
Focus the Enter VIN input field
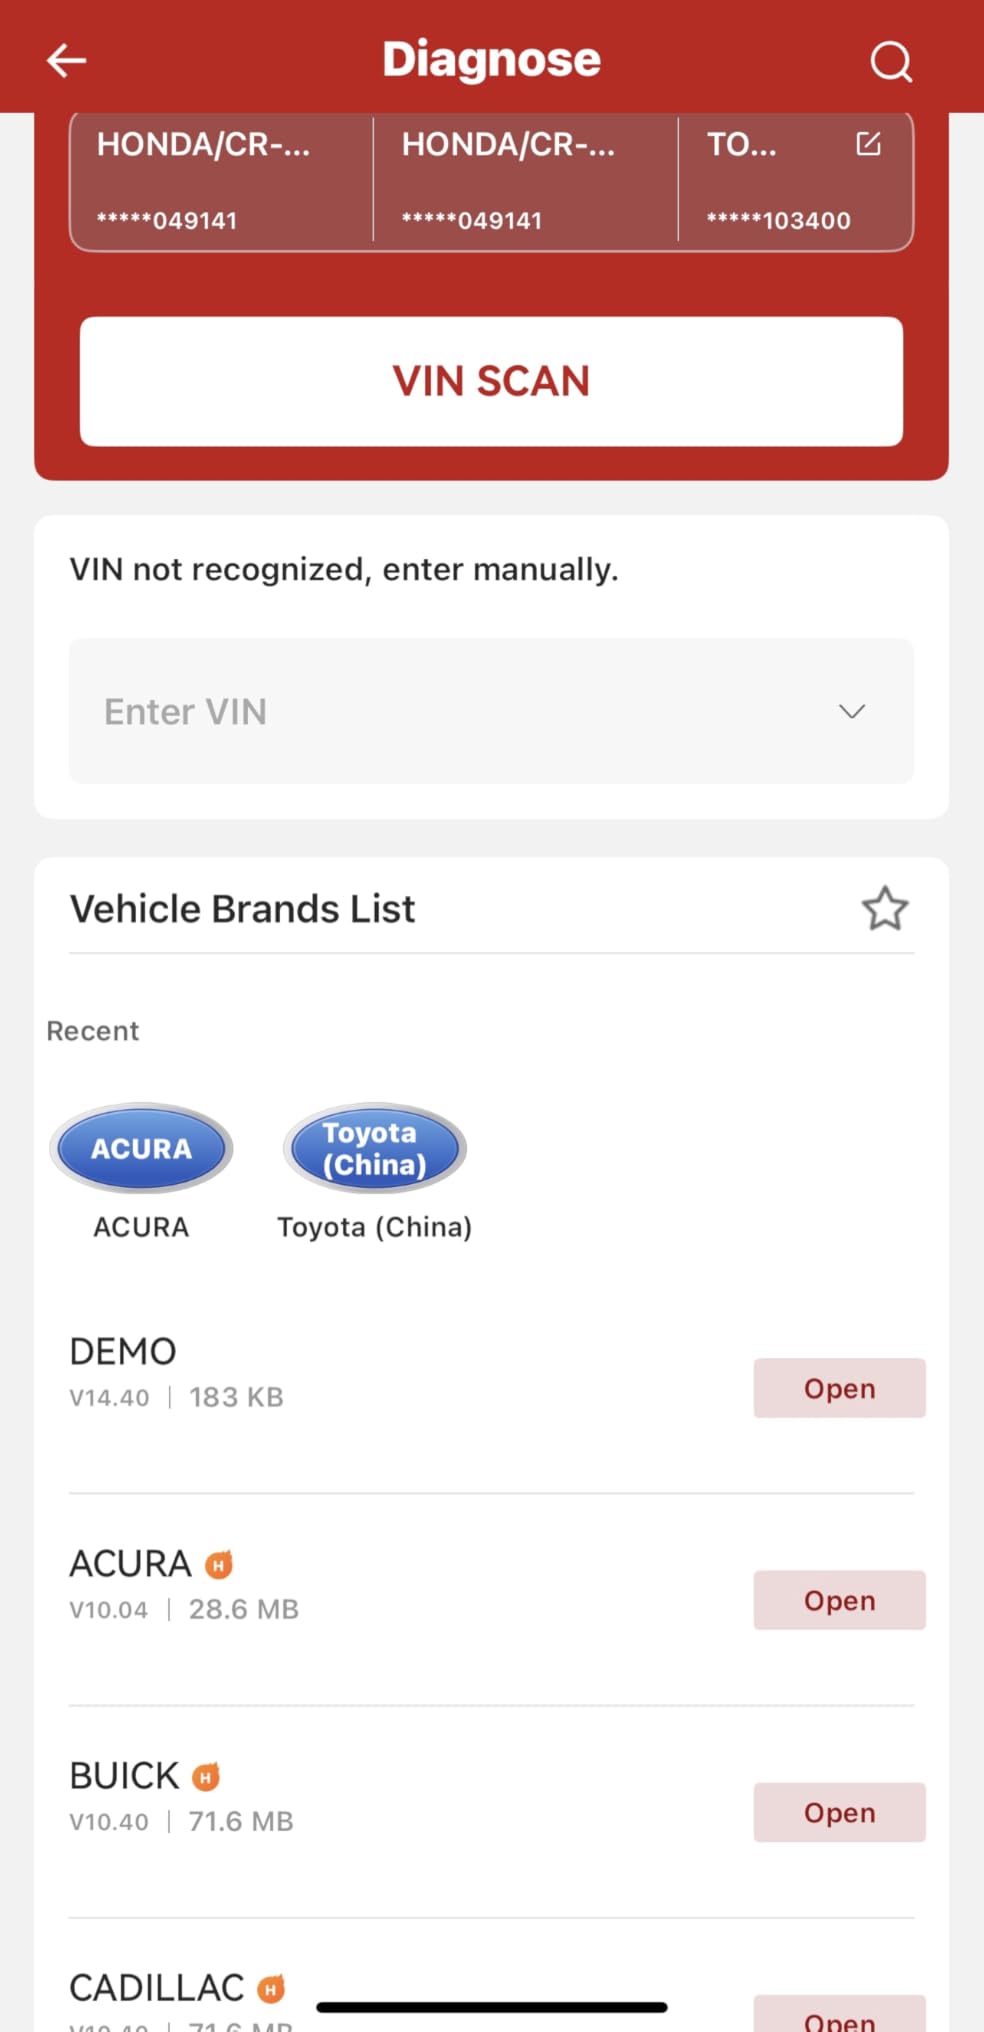tap(440, 711)
